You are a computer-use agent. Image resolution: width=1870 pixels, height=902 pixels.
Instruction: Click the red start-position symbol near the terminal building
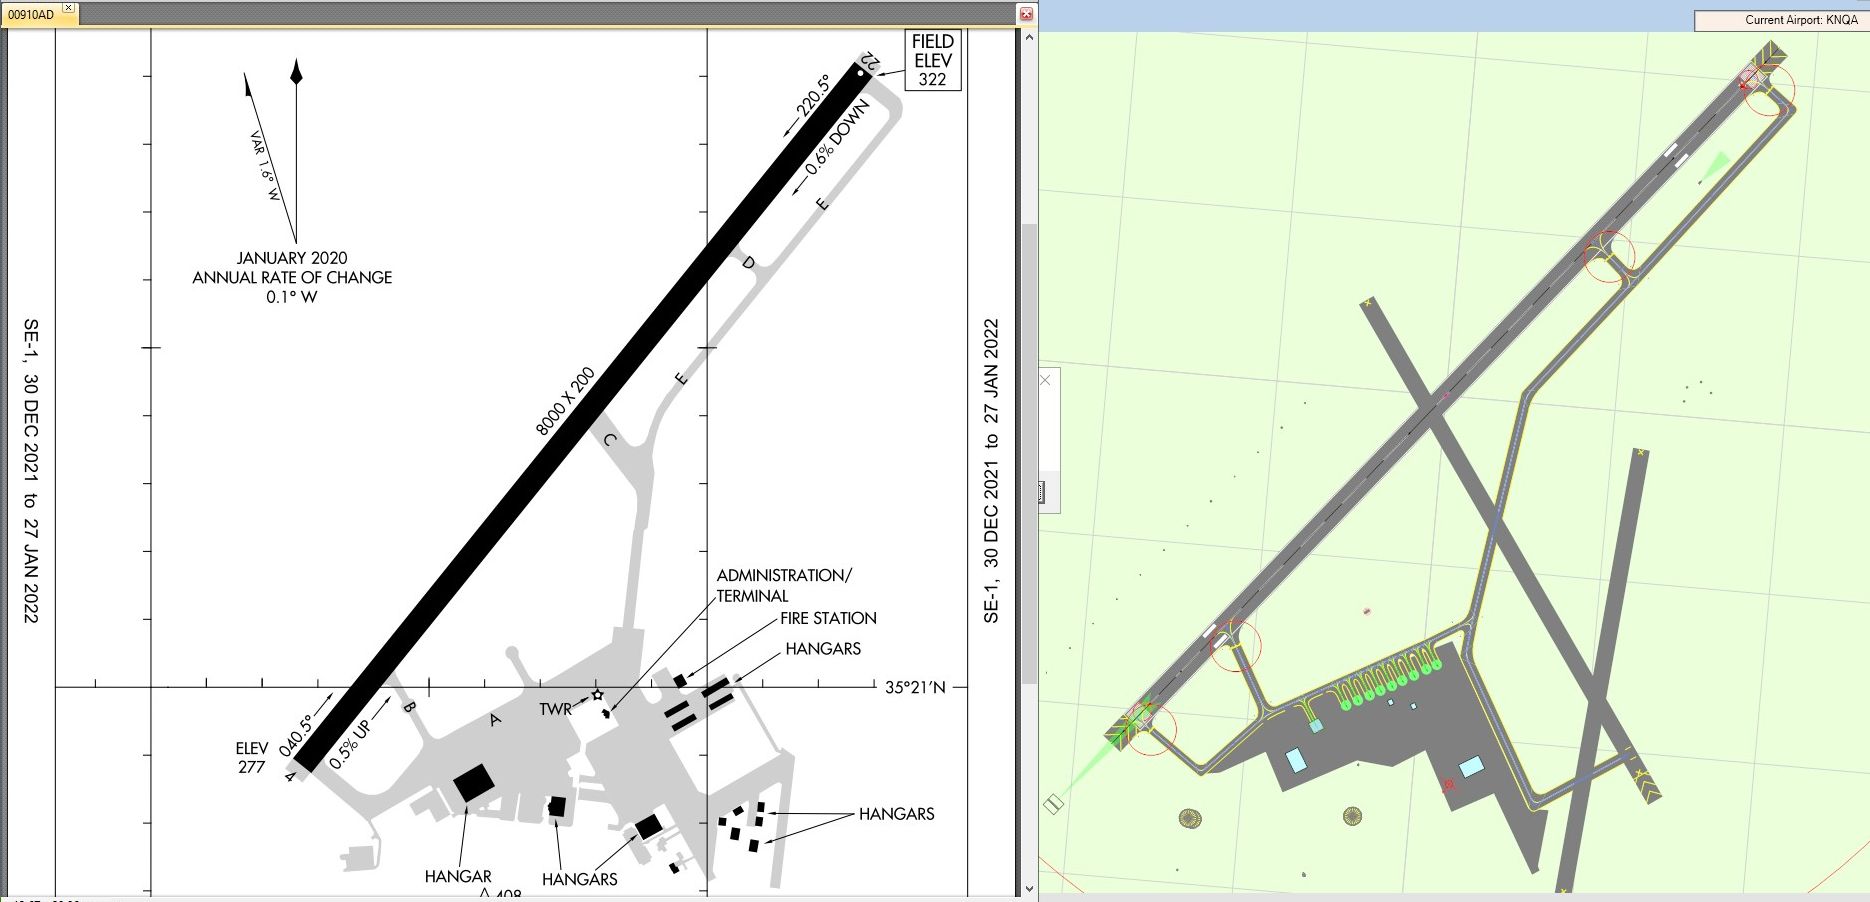(1448, 783)
